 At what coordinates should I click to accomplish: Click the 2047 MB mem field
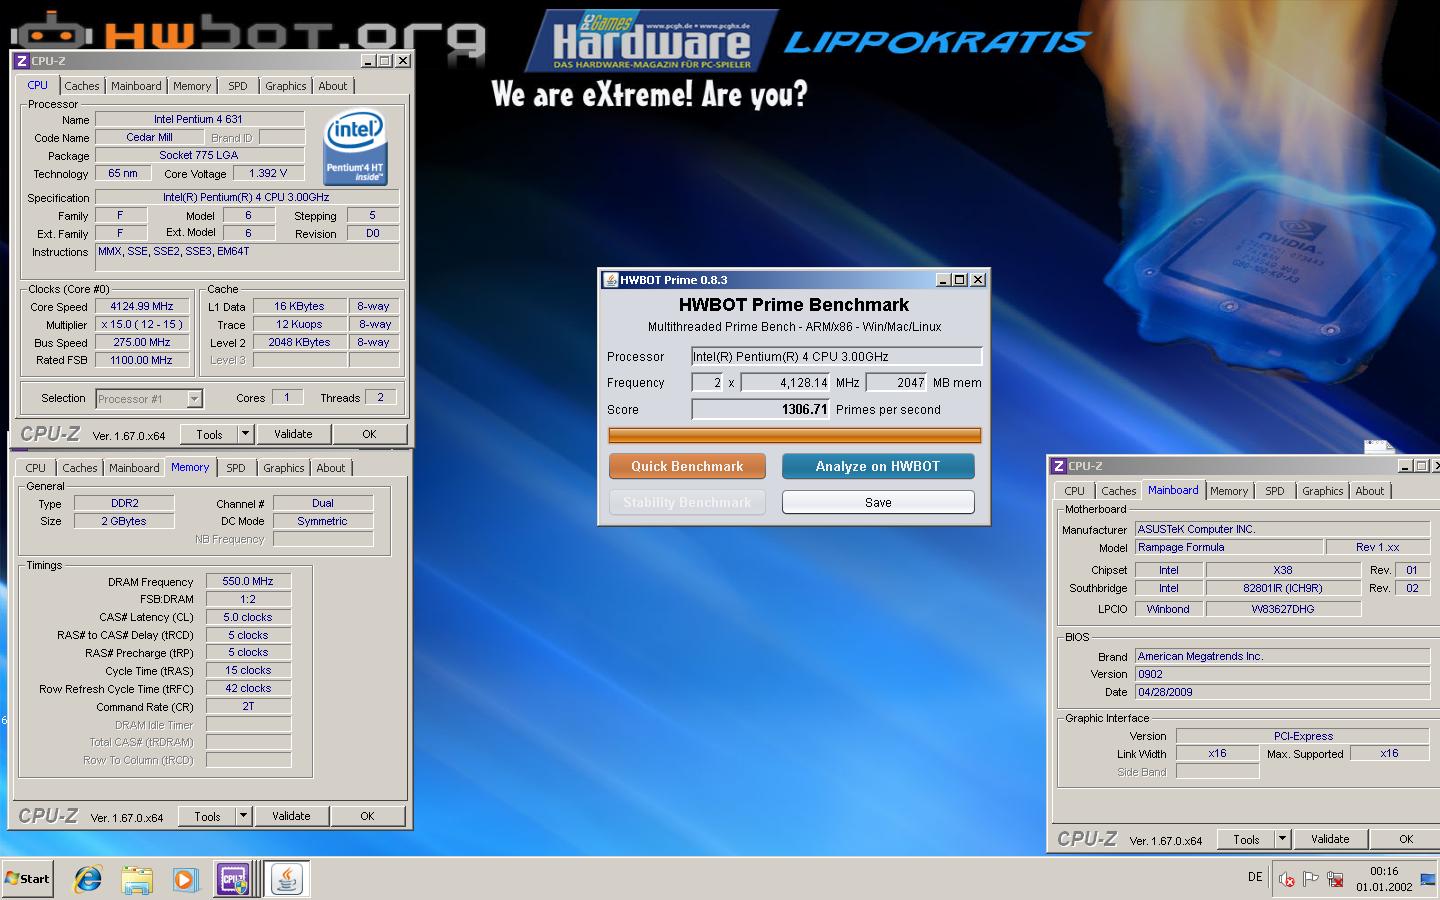[897, 382]
